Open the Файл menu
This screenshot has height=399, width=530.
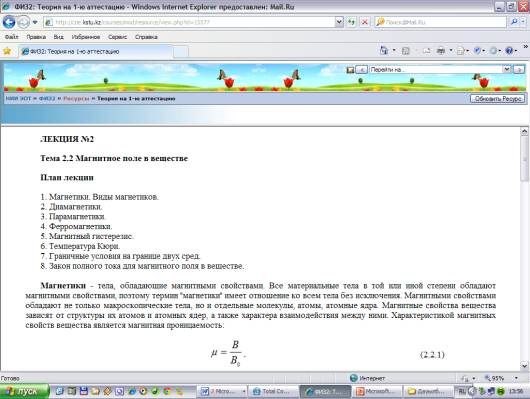tap(11, 37)
